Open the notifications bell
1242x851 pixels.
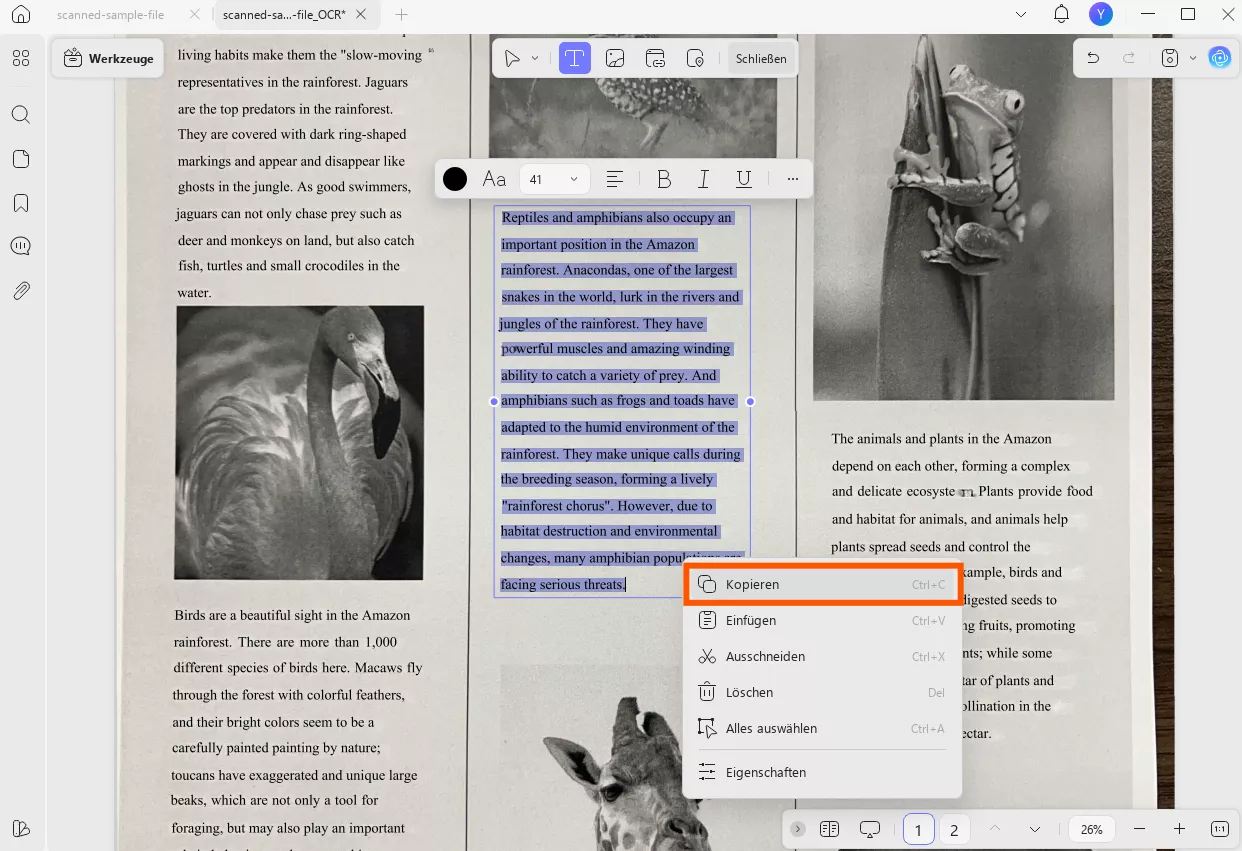click(1062, 14)
